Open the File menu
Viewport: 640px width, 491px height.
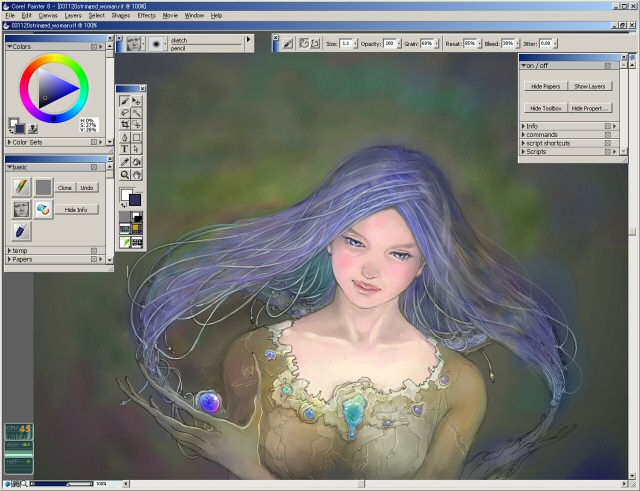[10, 16]
